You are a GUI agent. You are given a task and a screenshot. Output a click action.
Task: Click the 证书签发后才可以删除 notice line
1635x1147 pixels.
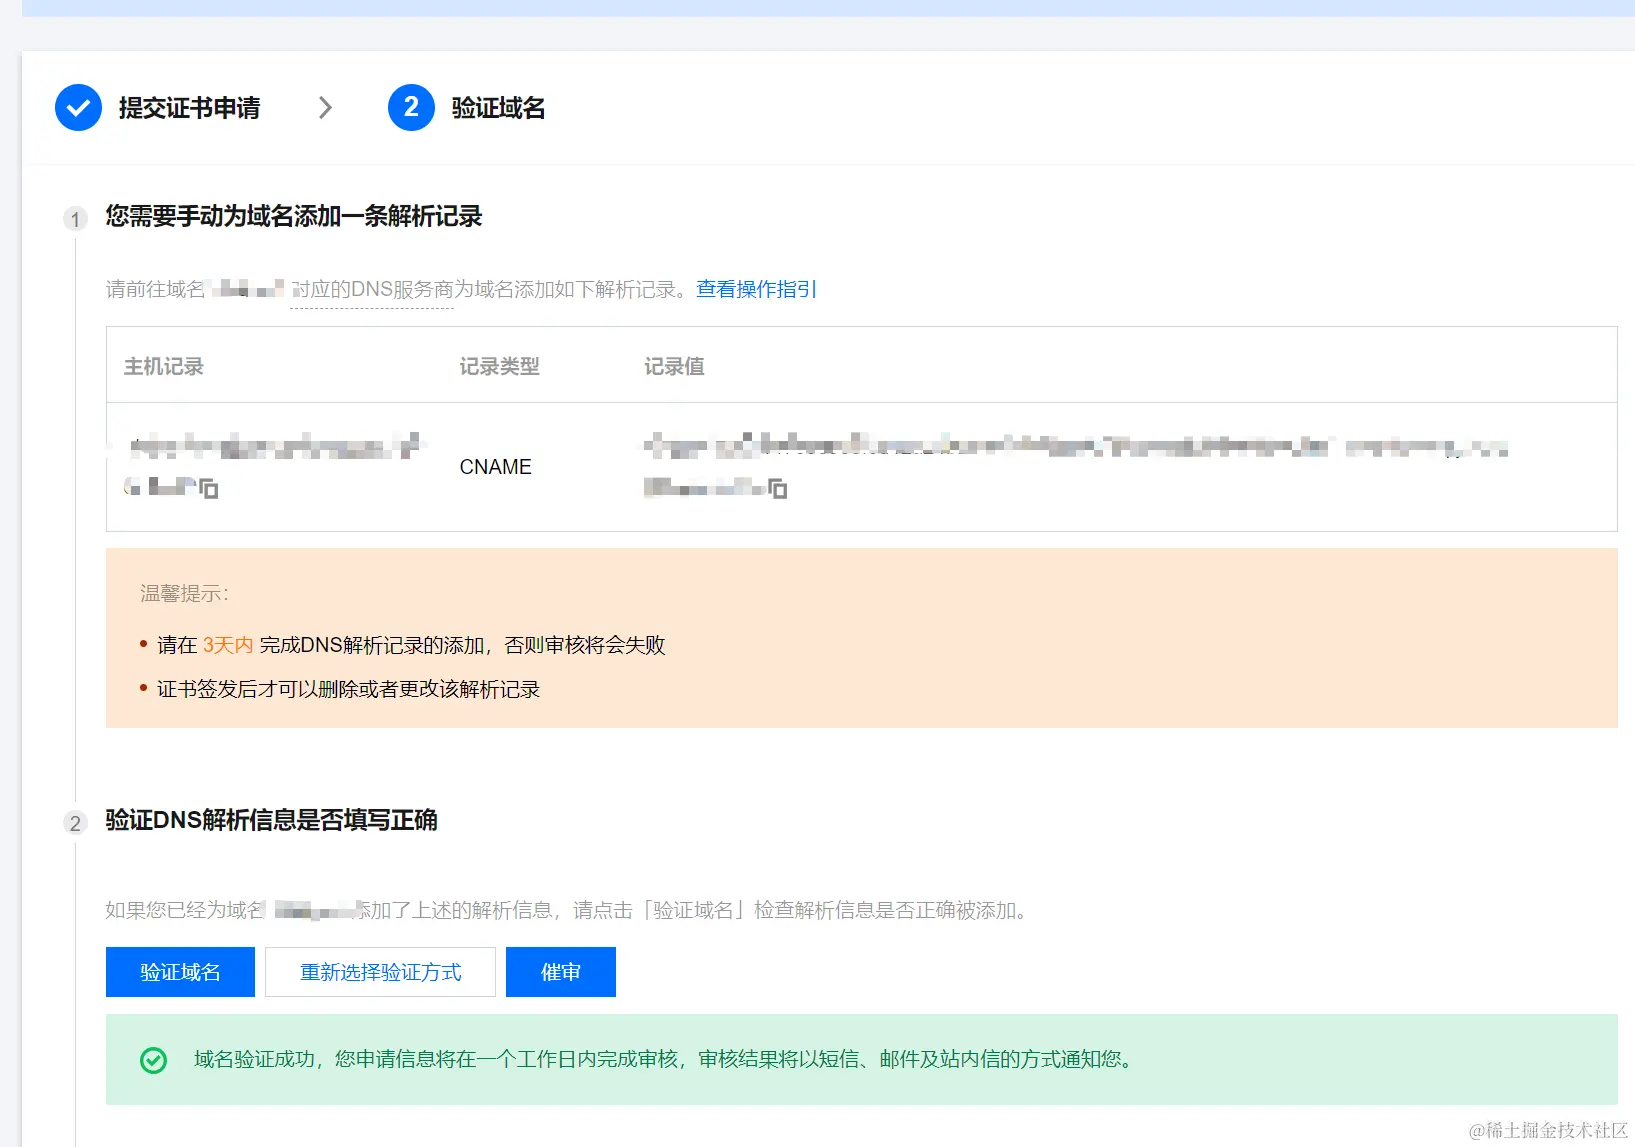(348, 689)
